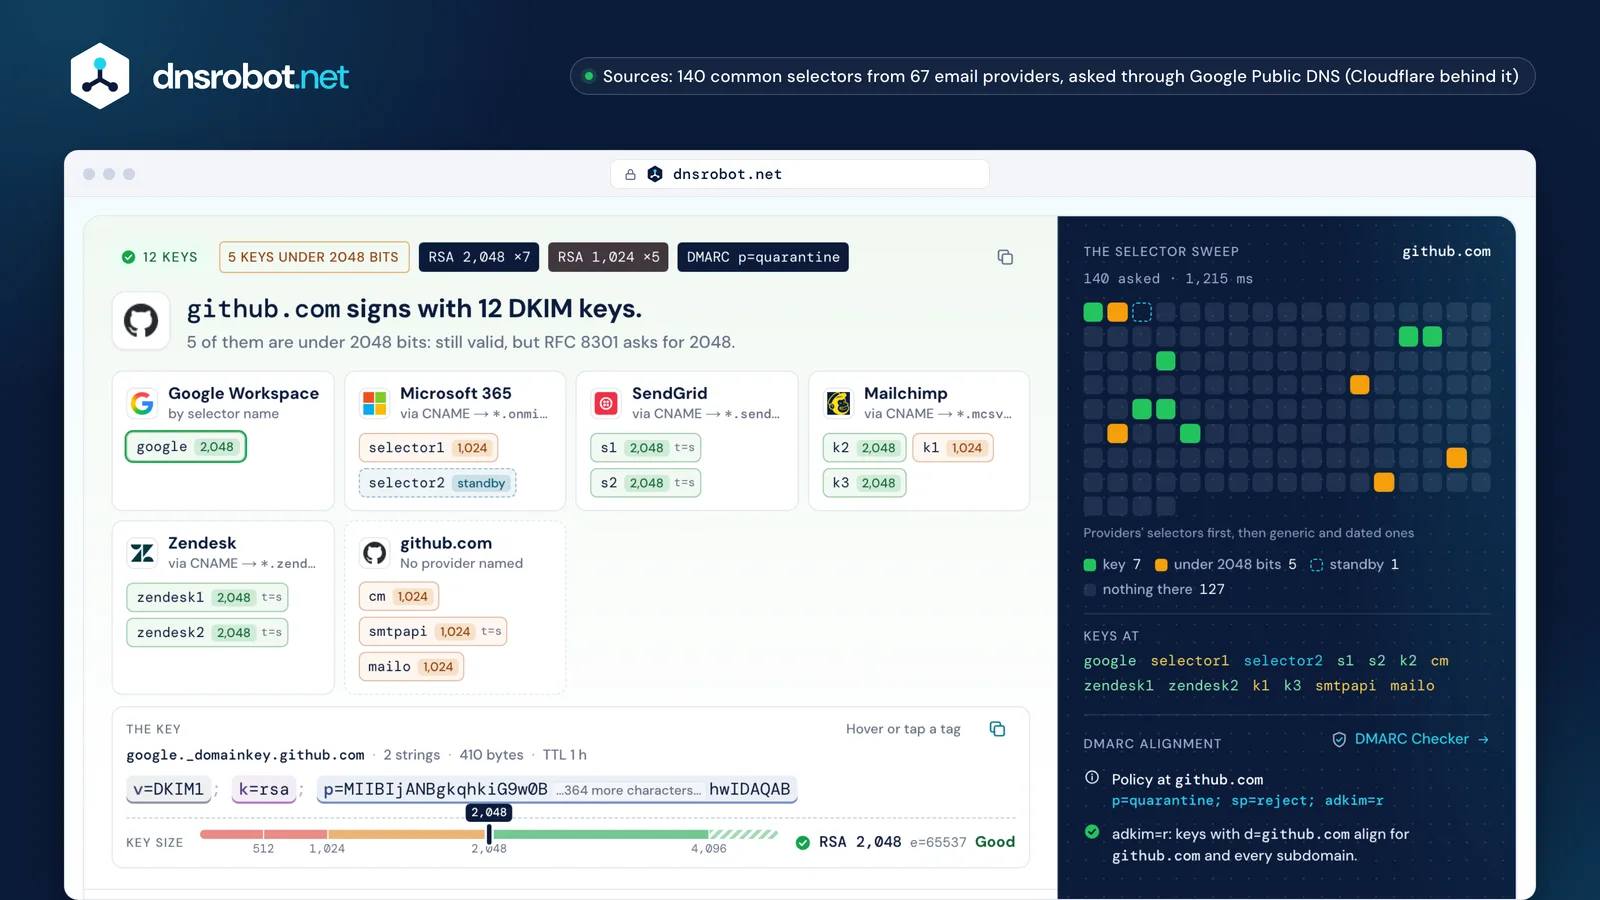This screenshot has width=1600, height=900.
Task: Click the p=MIIBIjANBgkqhkiG9w0B key chip
Action: click(x=557, y=789)
